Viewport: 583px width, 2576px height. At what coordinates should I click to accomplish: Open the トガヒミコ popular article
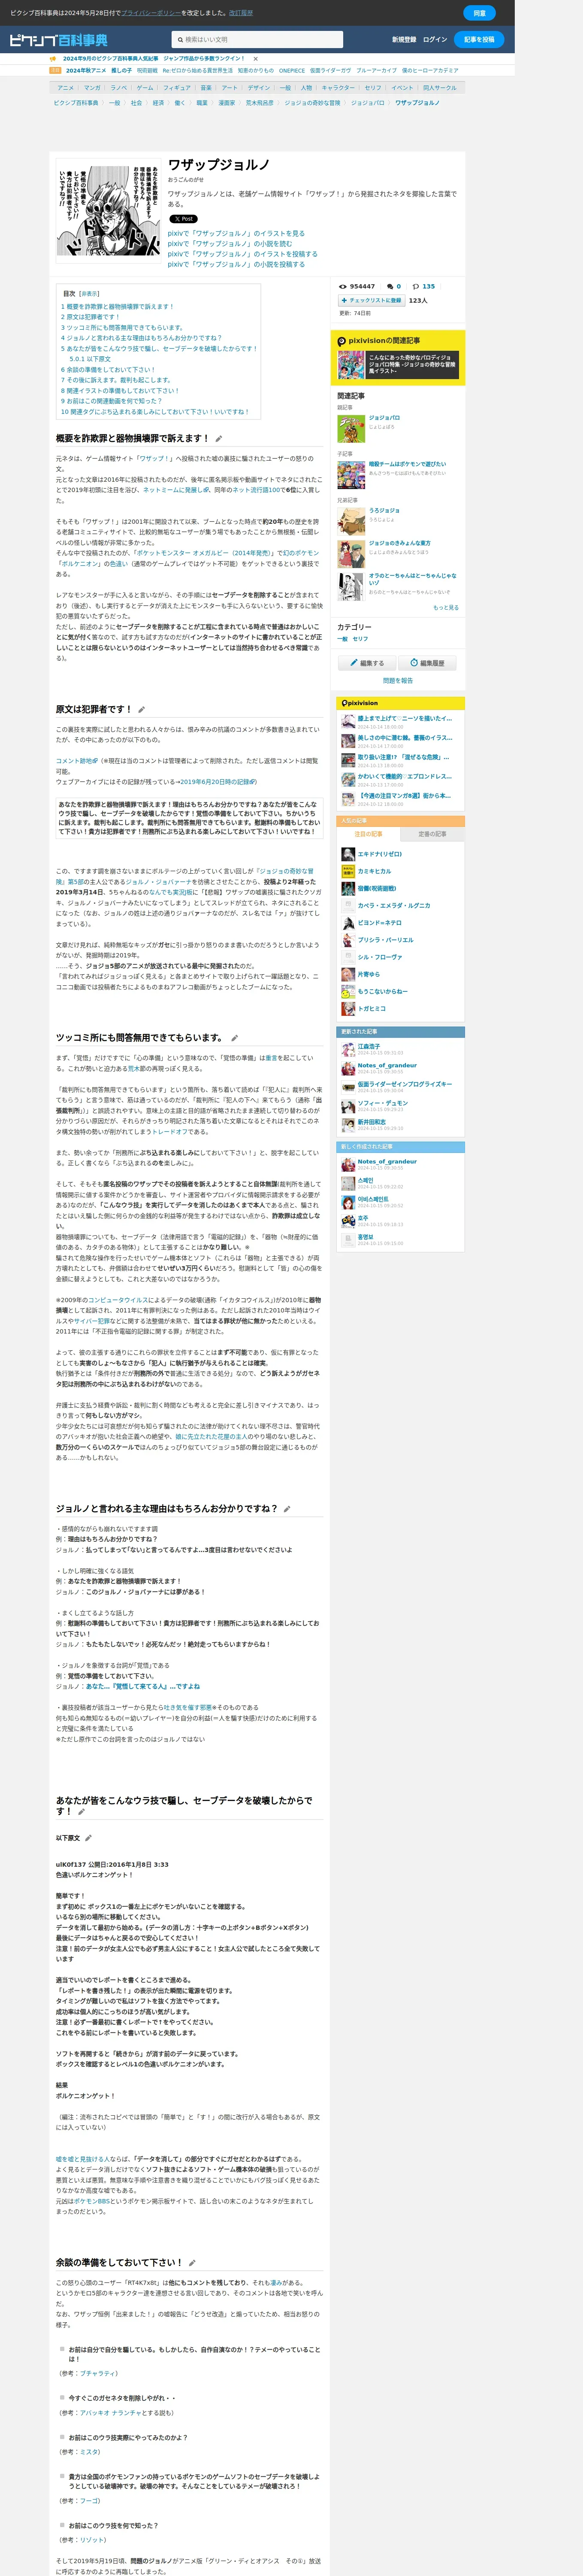372,1009
